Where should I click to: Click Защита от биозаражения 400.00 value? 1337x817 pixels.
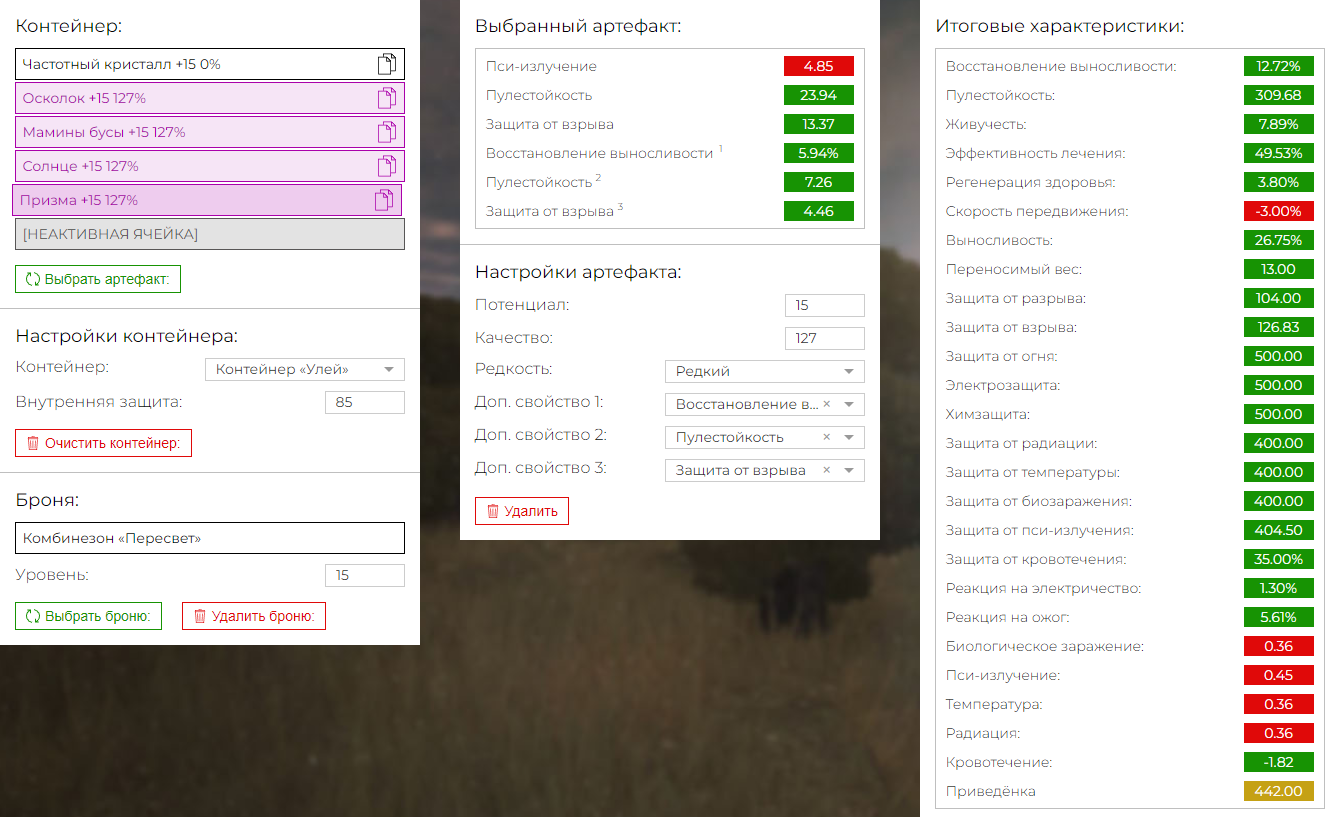pyautogui.click(x=1279, y=502)
